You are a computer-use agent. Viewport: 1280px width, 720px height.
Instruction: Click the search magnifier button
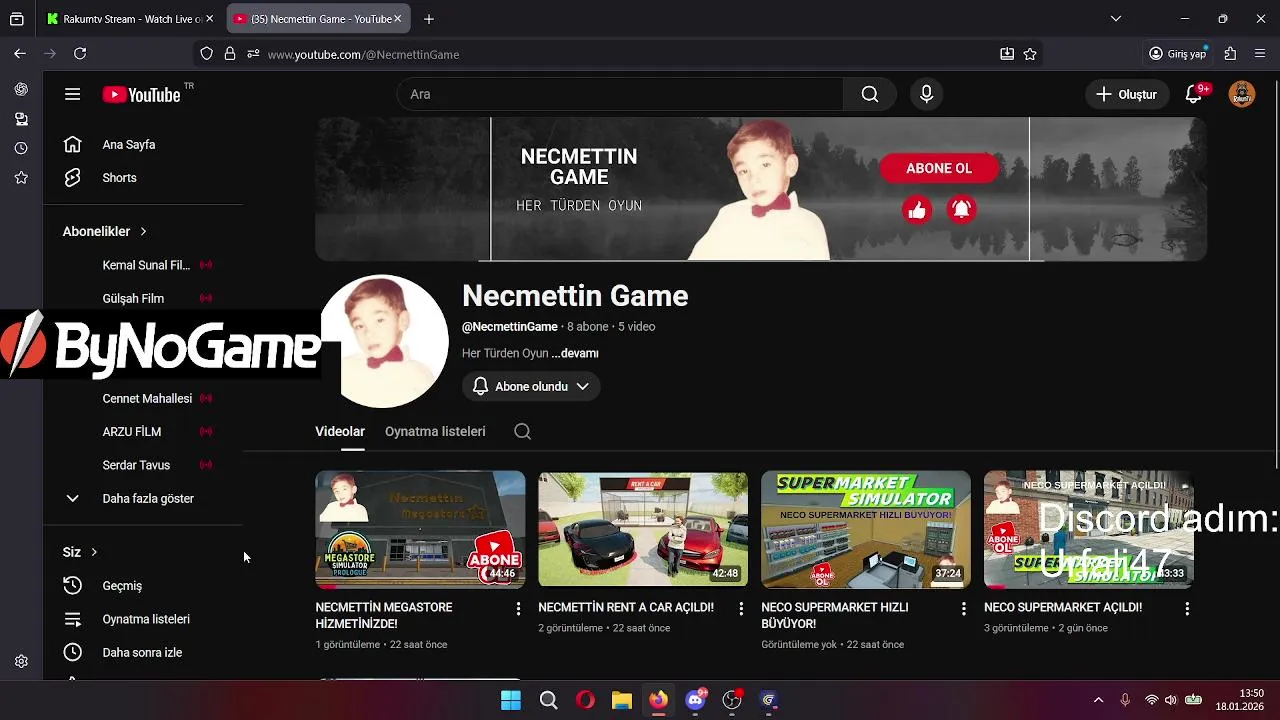click(x=870, y=94)
